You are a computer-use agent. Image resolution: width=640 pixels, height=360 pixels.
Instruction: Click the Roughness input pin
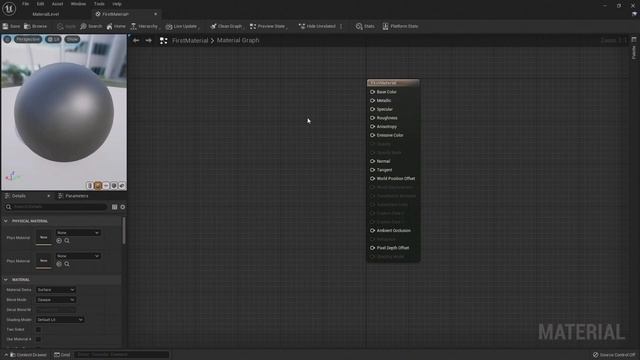pyautogui.click(x=372, y=118)
